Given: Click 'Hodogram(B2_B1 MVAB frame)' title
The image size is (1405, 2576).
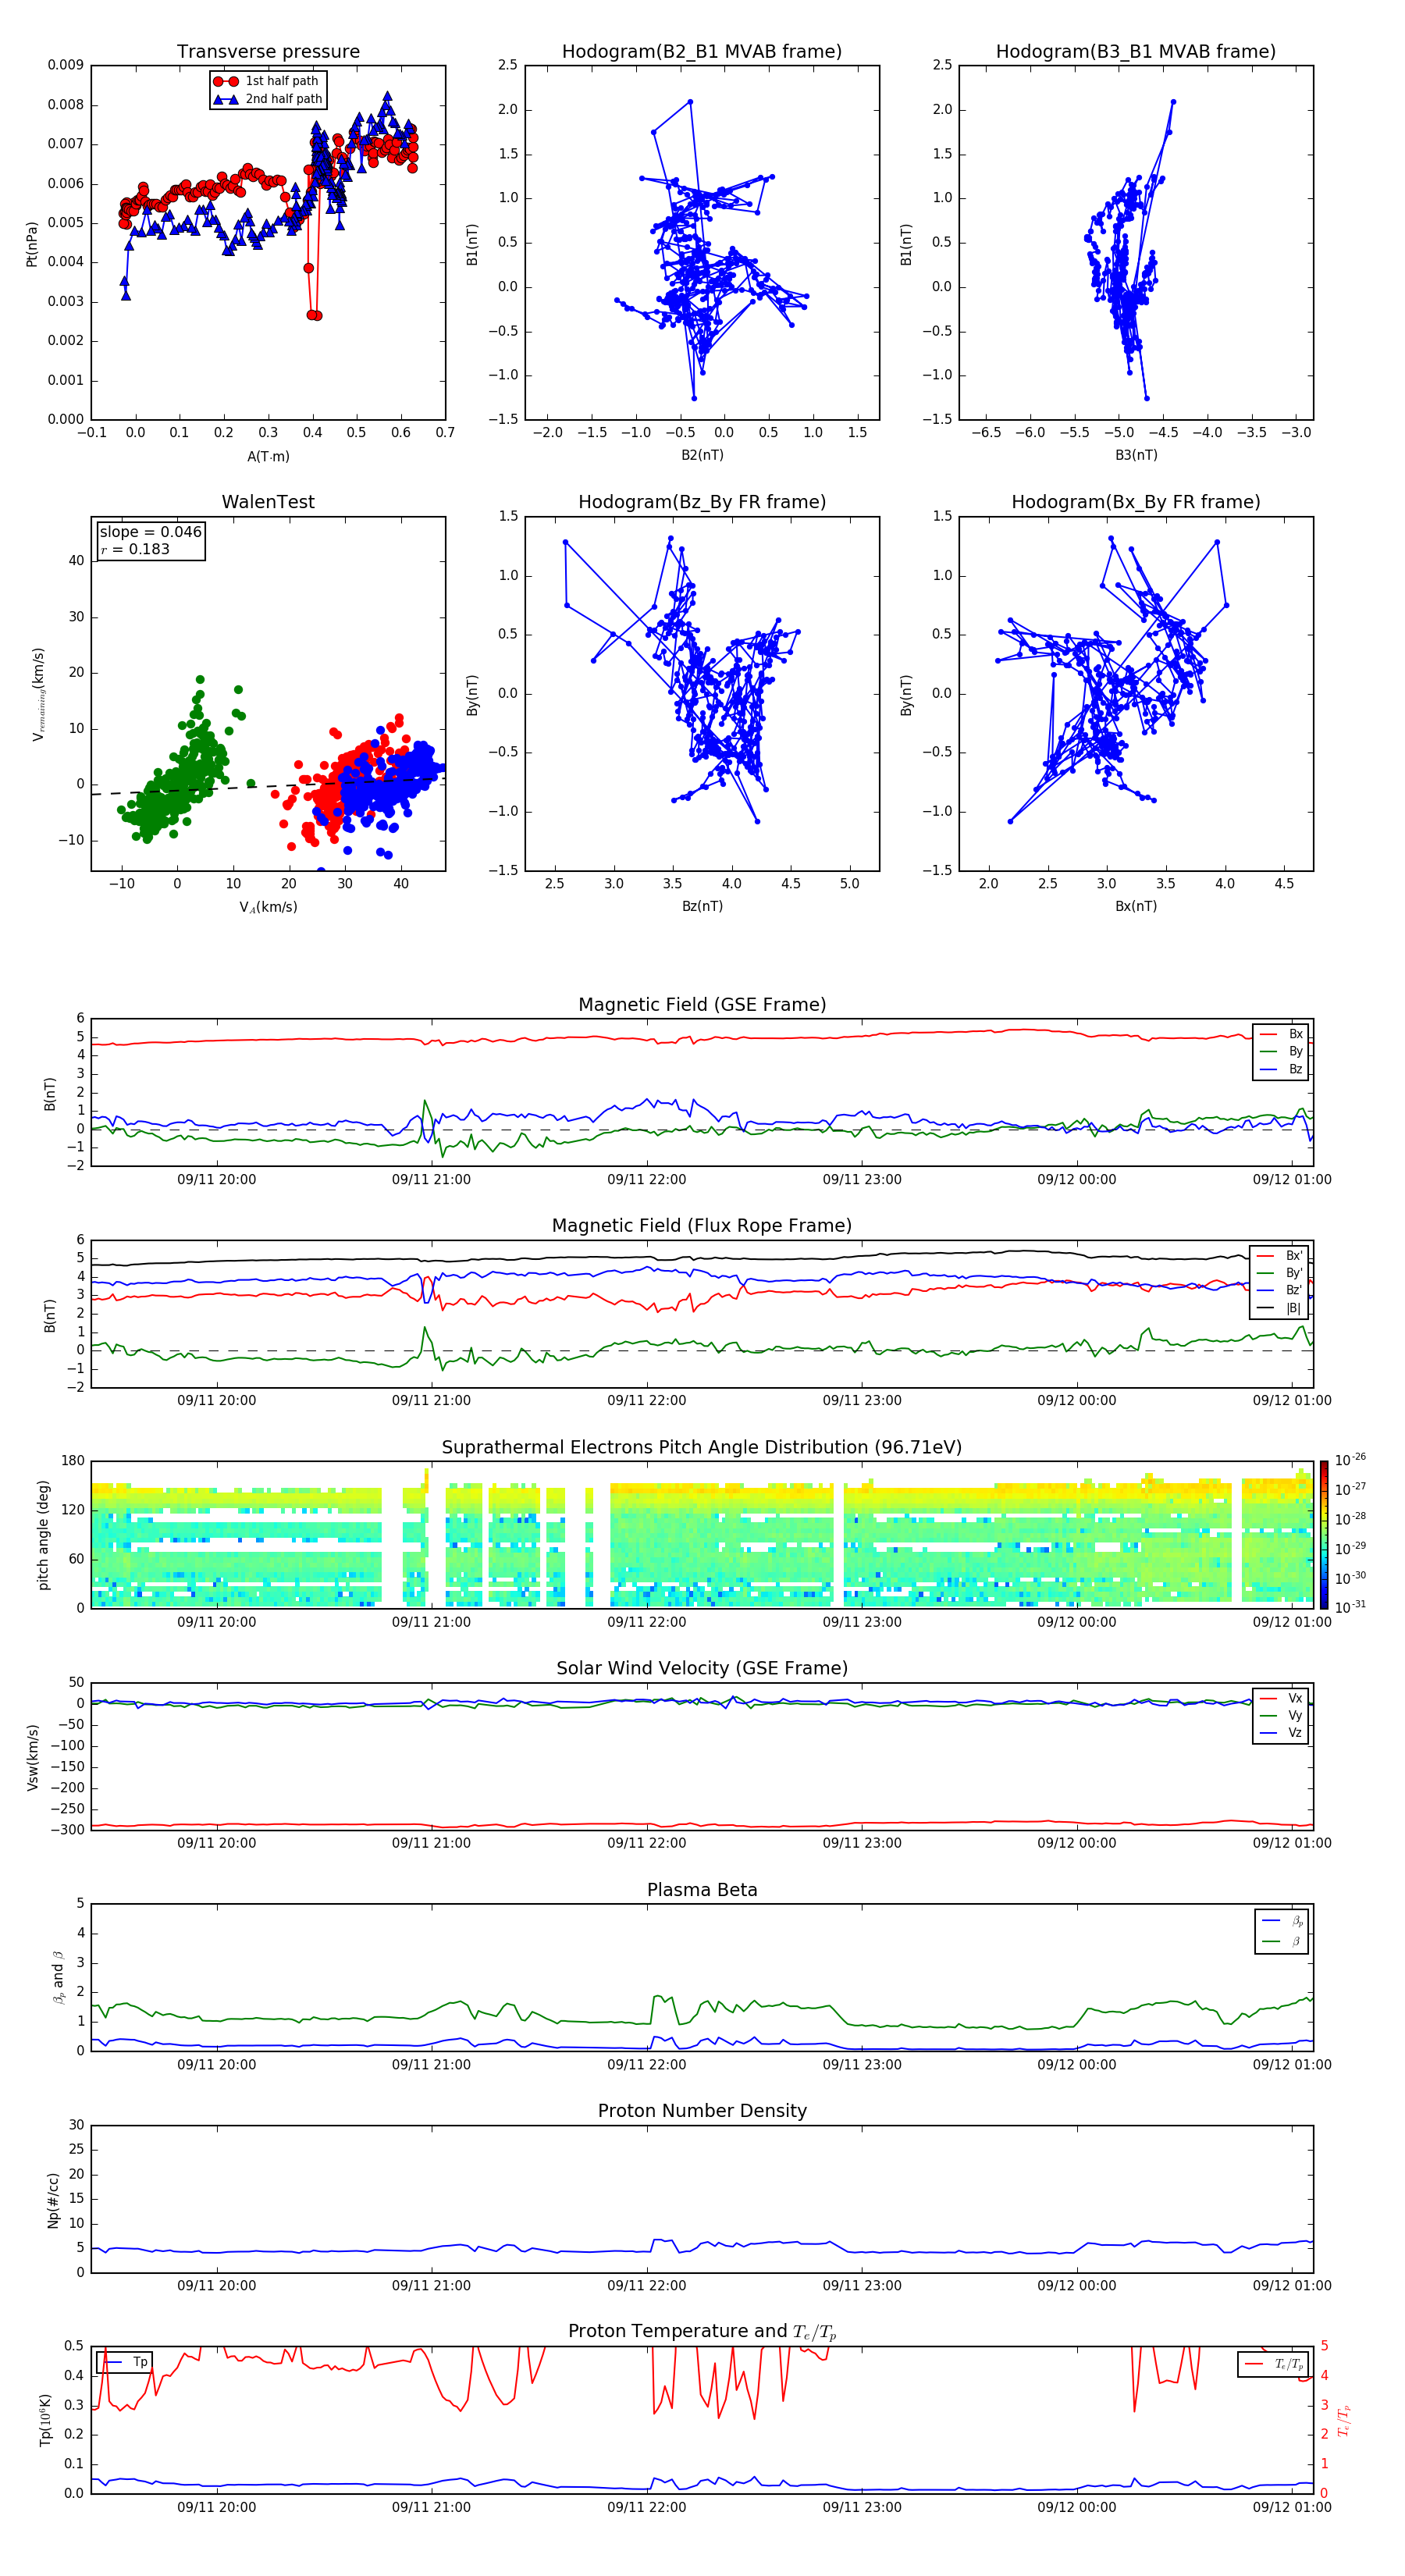Looking at the screenshot, I should coord(702,51).
